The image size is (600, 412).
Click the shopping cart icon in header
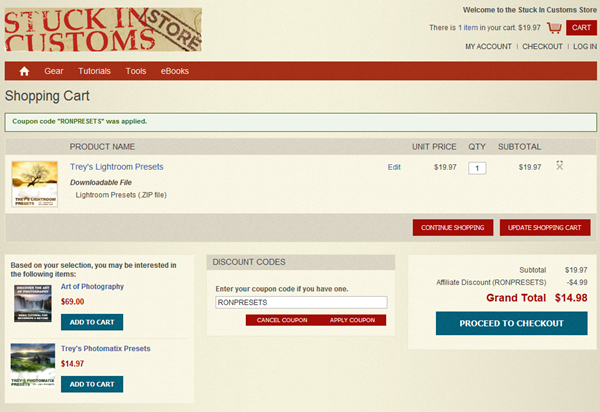tap(554, 28)
